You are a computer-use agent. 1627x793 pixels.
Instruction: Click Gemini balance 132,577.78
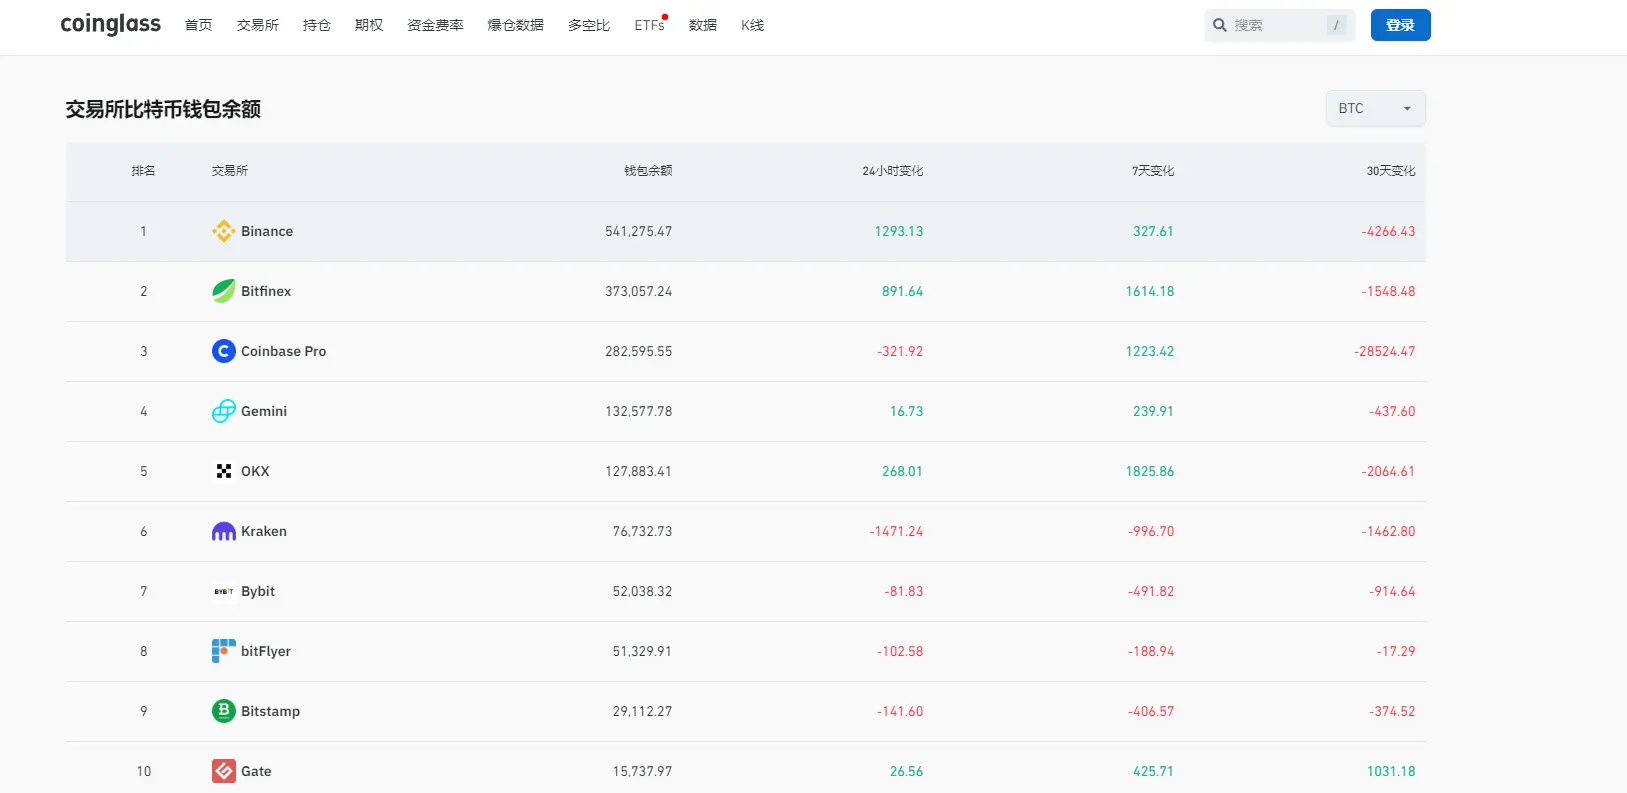coord(639,411)
